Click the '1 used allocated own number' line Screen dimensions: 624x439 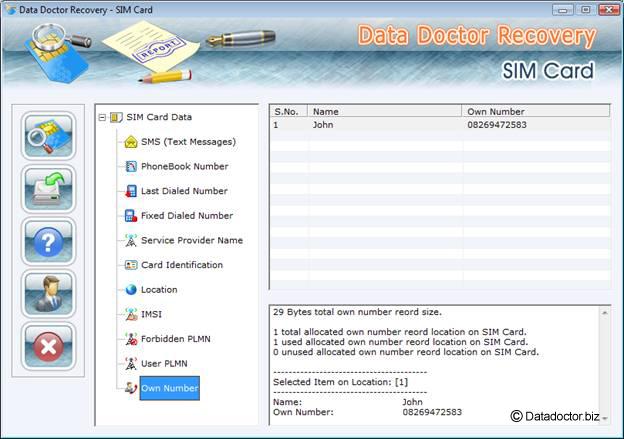click(x=400, y=342)
